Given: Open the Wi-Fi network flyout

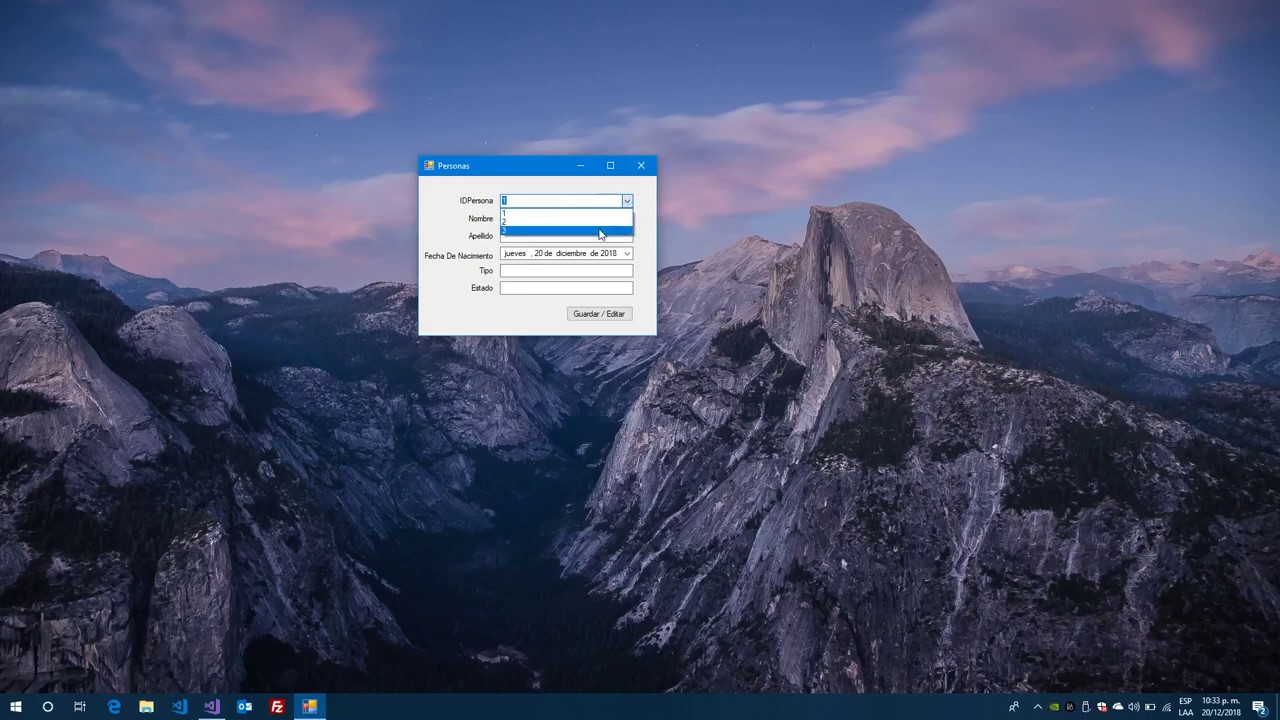Looking at the screenshot, I should [x=1166, y=707].
